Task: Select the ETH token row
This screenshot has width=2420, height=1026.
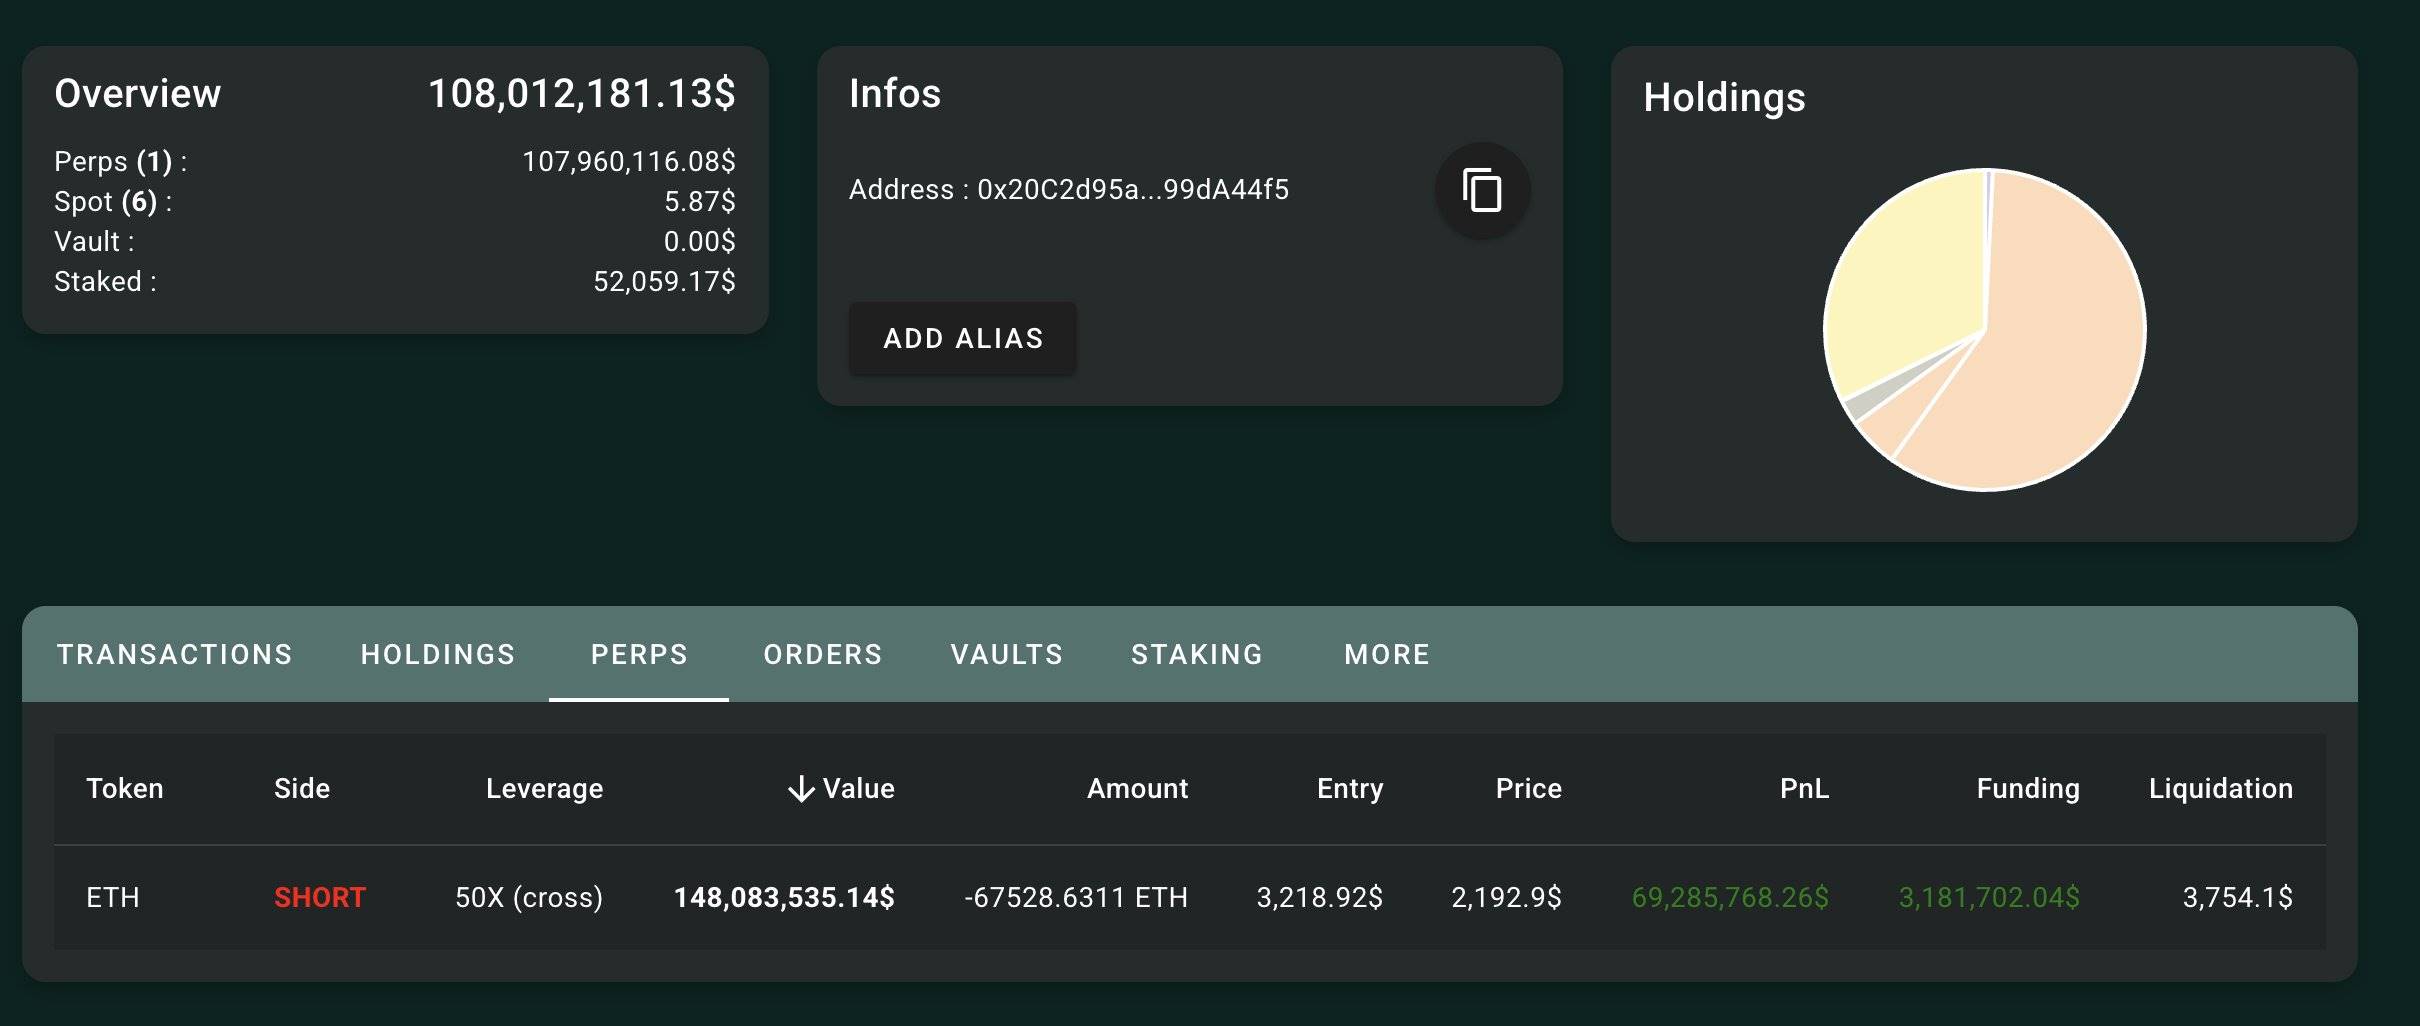Action: pos(112,897)
